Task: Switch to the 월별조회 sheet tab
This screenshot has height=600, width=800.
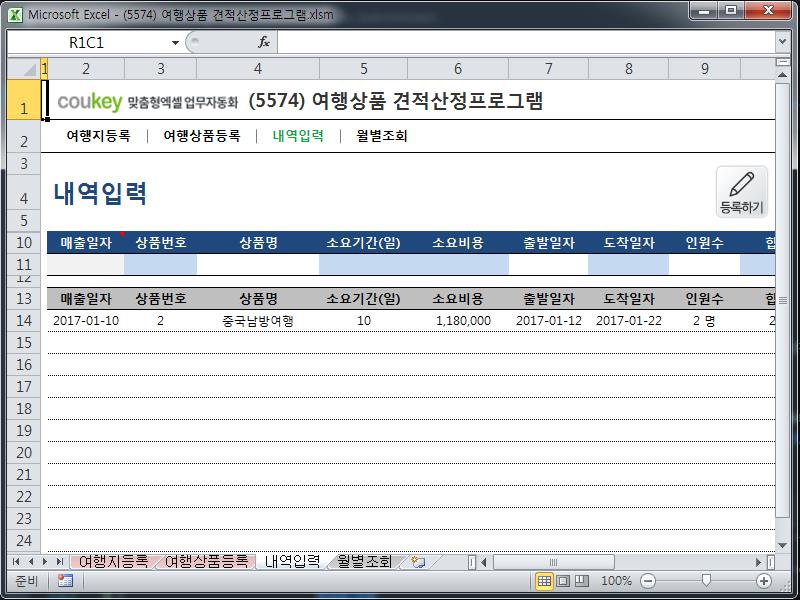Action: click(364, 562)
